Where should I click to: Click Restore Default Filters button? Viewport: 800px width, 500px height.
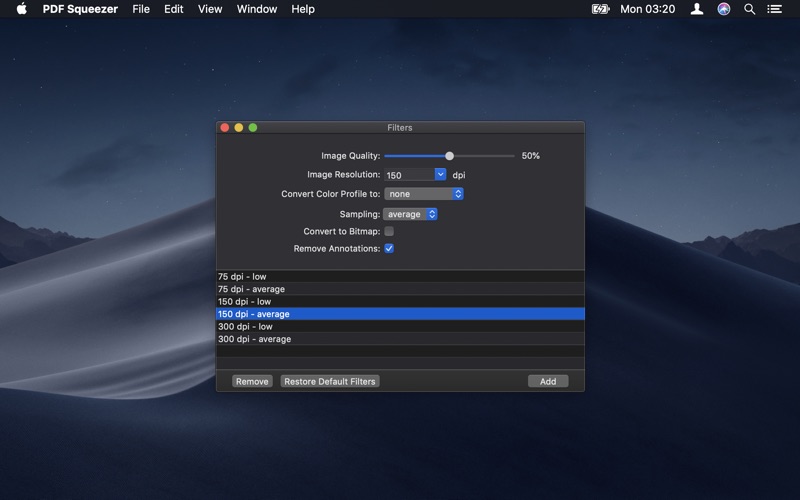point(330,381)
